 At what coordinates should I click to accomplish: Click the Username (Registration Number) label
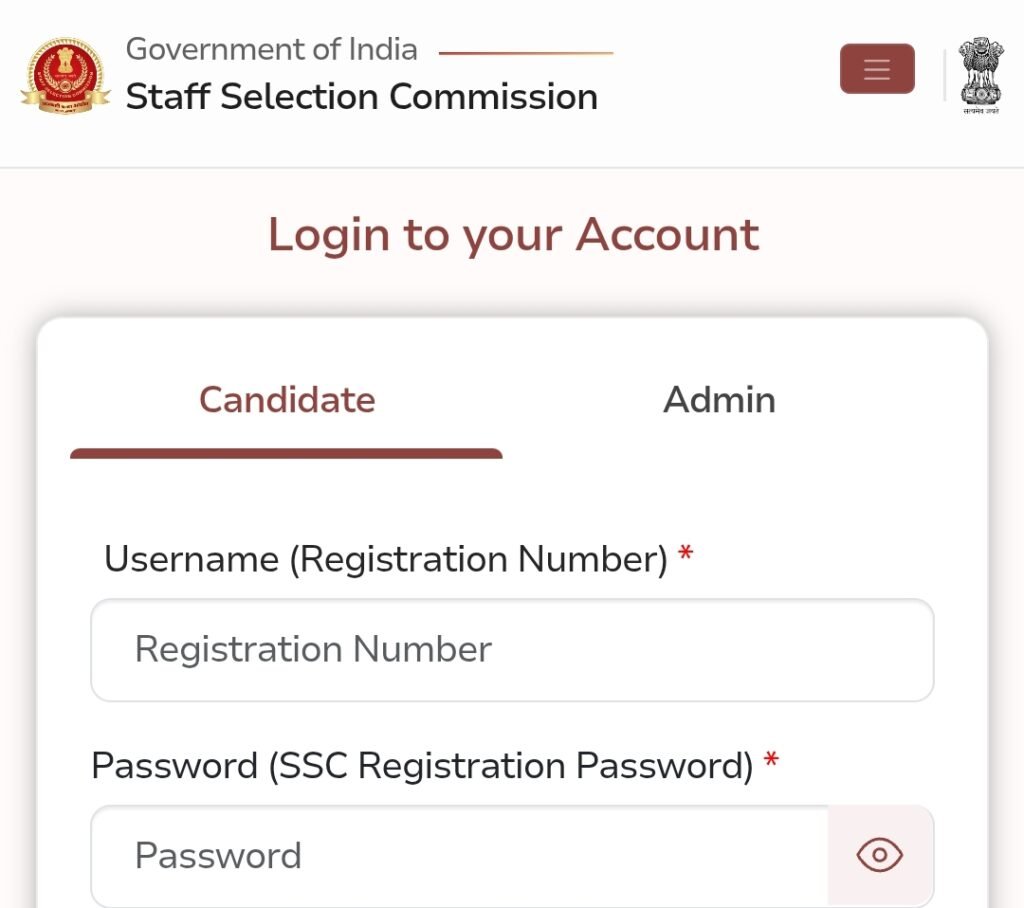coord(386,559)
